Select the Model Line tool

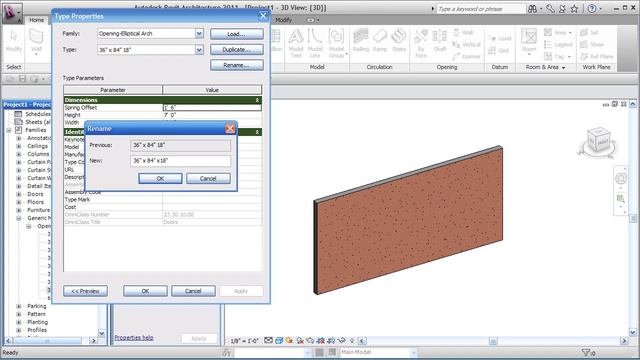click(315, 43)
